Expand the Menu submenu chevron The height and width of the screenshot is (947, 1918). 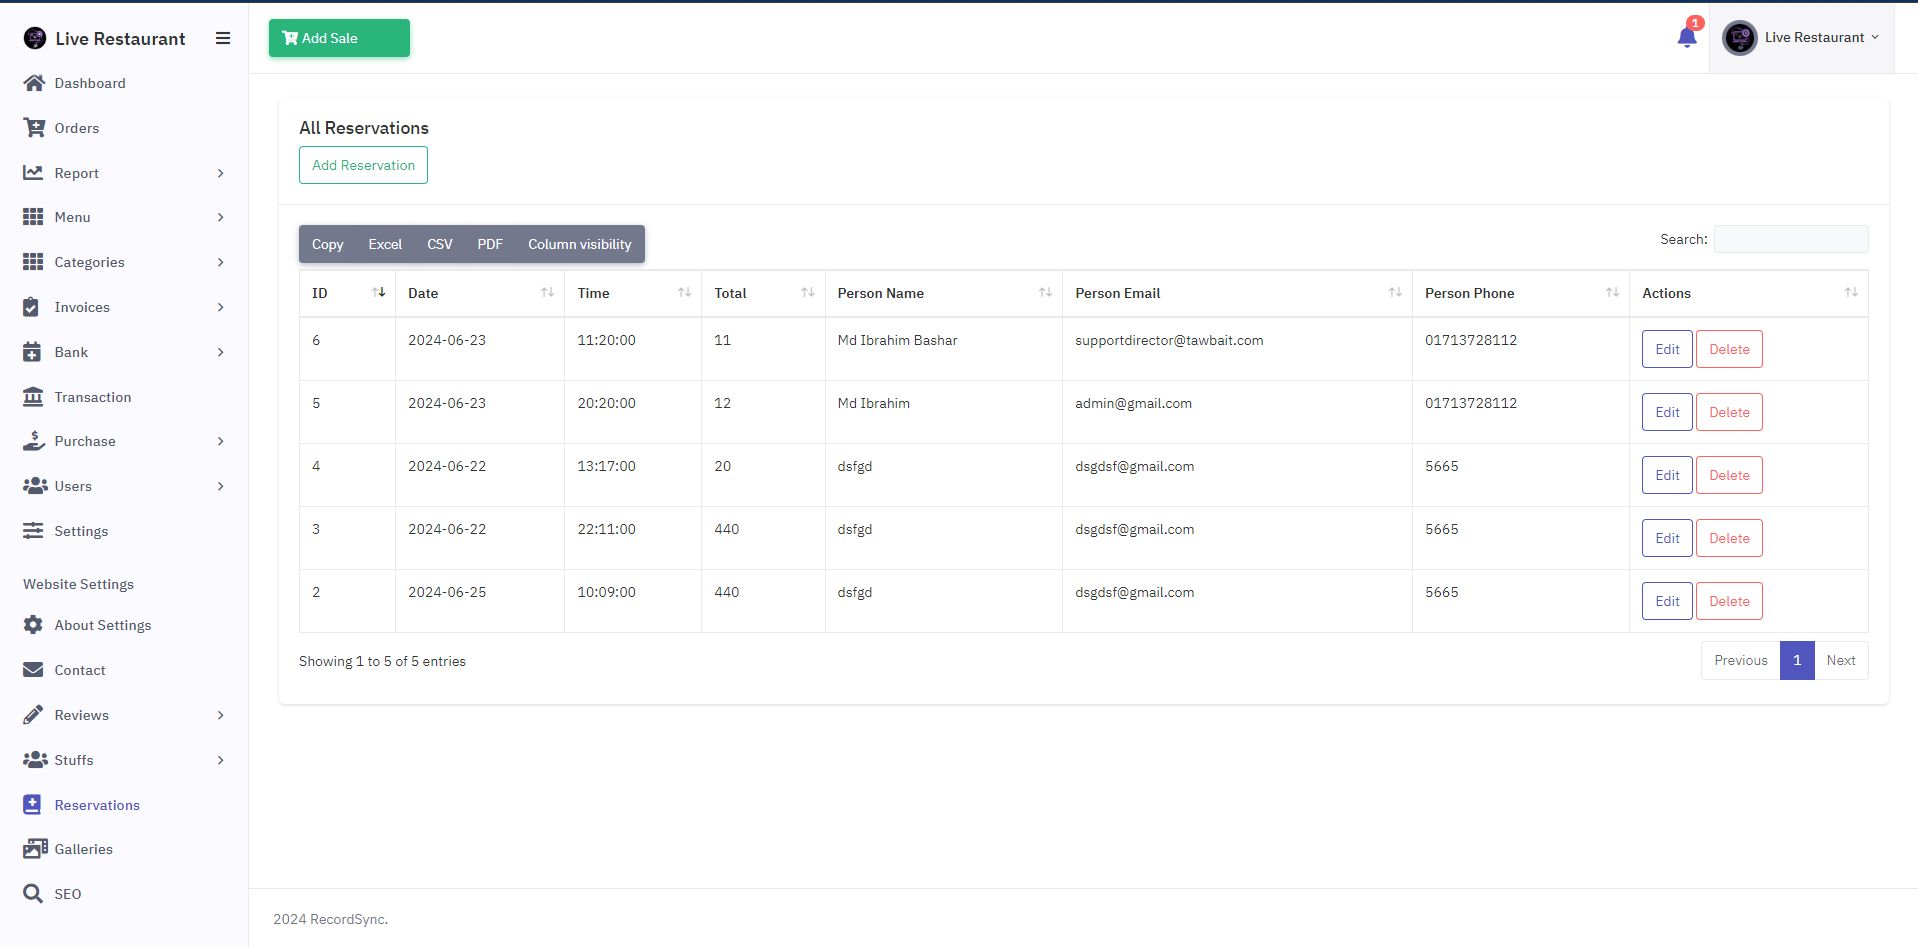point(221,217)
